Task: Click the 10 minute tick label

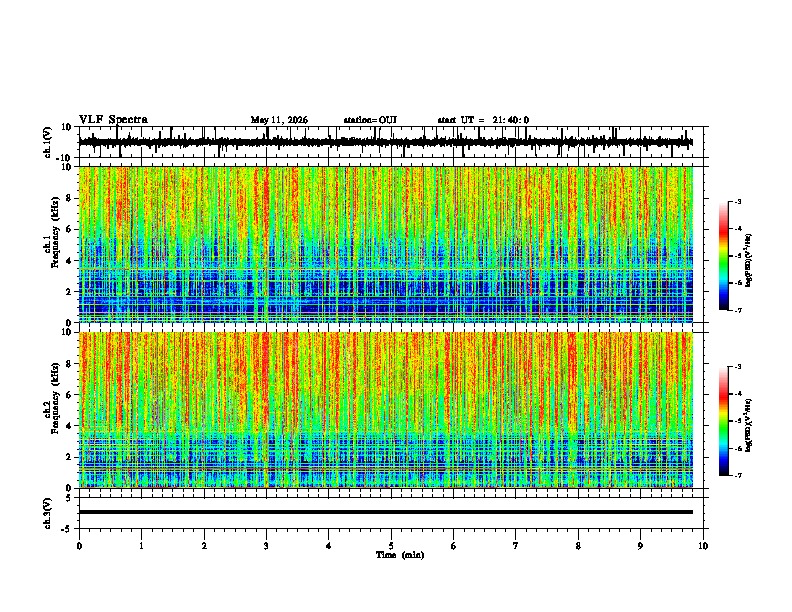Action: [703, 546]
